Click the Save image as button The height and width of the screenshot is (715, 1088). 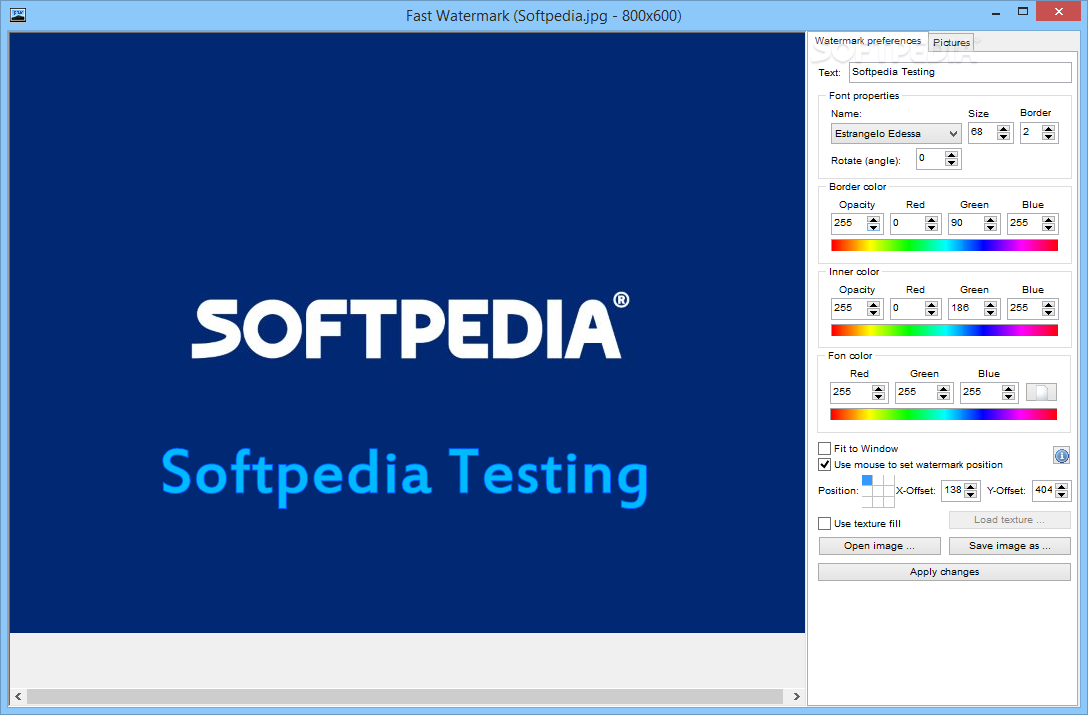[x=1010, y=546]
